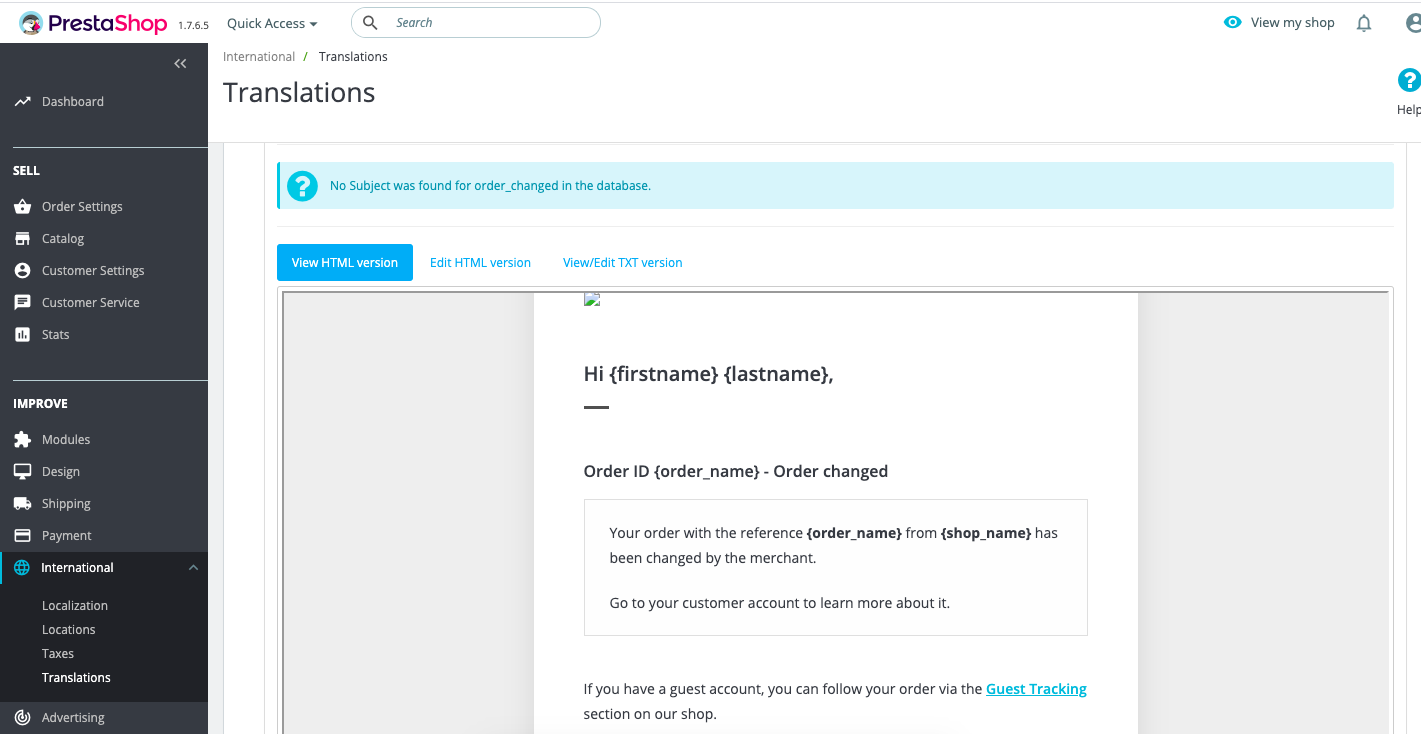Collapse the International submenu chevron

point(192,567)
